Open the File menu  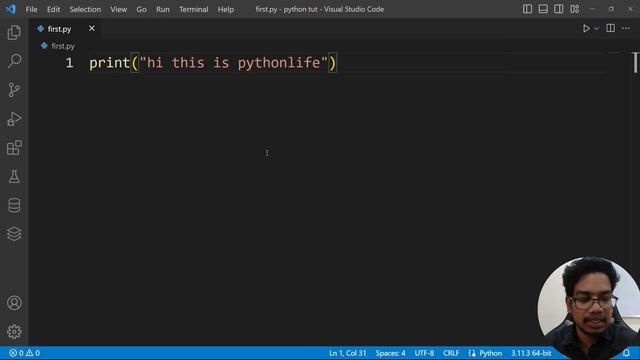pyautogui.click(x=31, y=9)
